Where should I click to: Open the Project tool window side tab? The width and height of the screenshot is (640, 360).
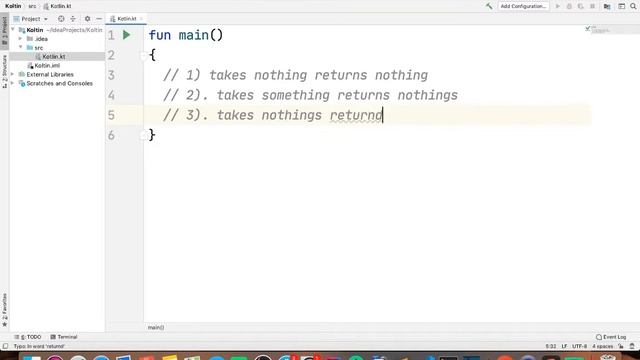tap(4, 32)
